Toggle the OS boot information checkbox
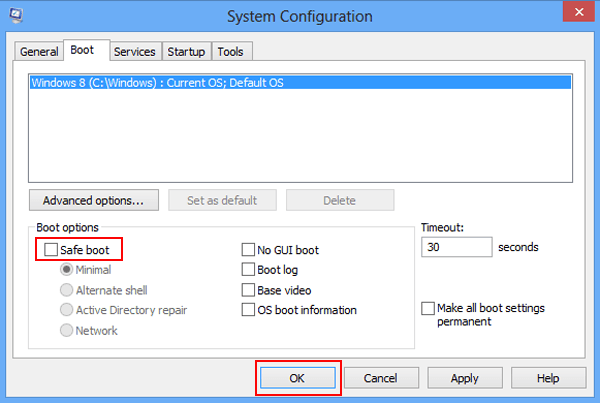The width and height of the screenshot is (600, 403). 249,310
